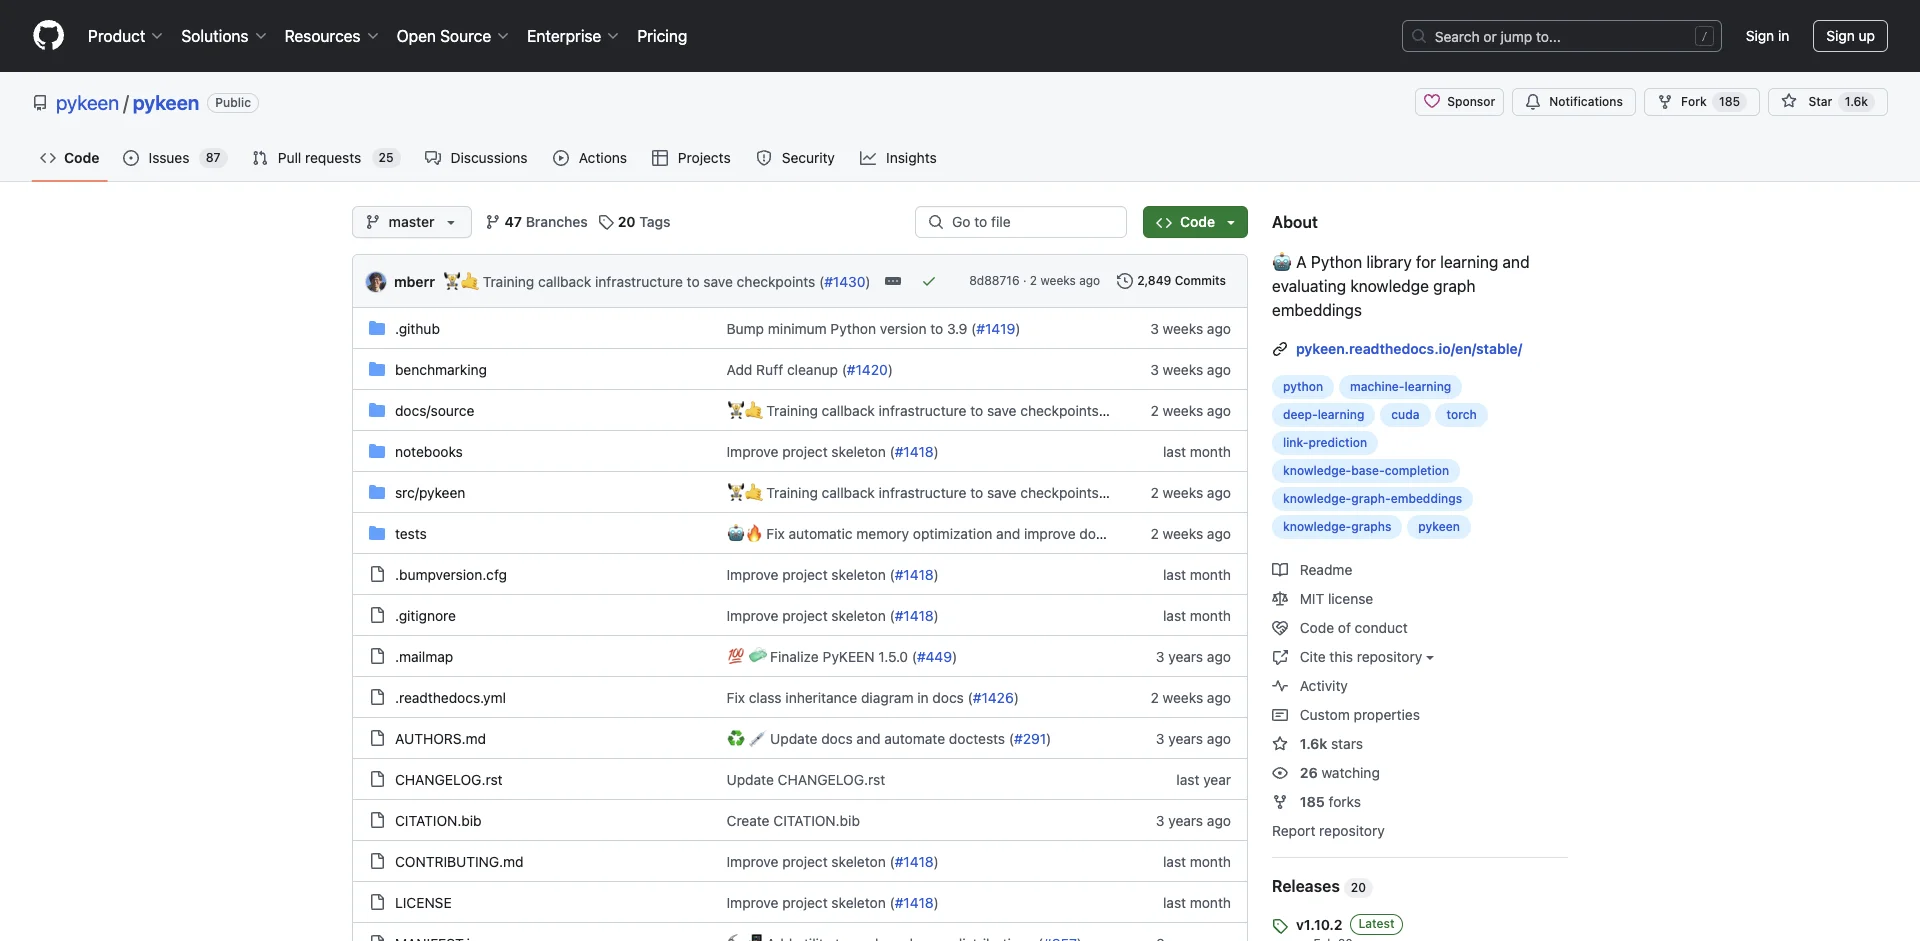
Task: Open the pykeen.readthedocs.io/en/stable/ link
Action: tap(1409, 349)
